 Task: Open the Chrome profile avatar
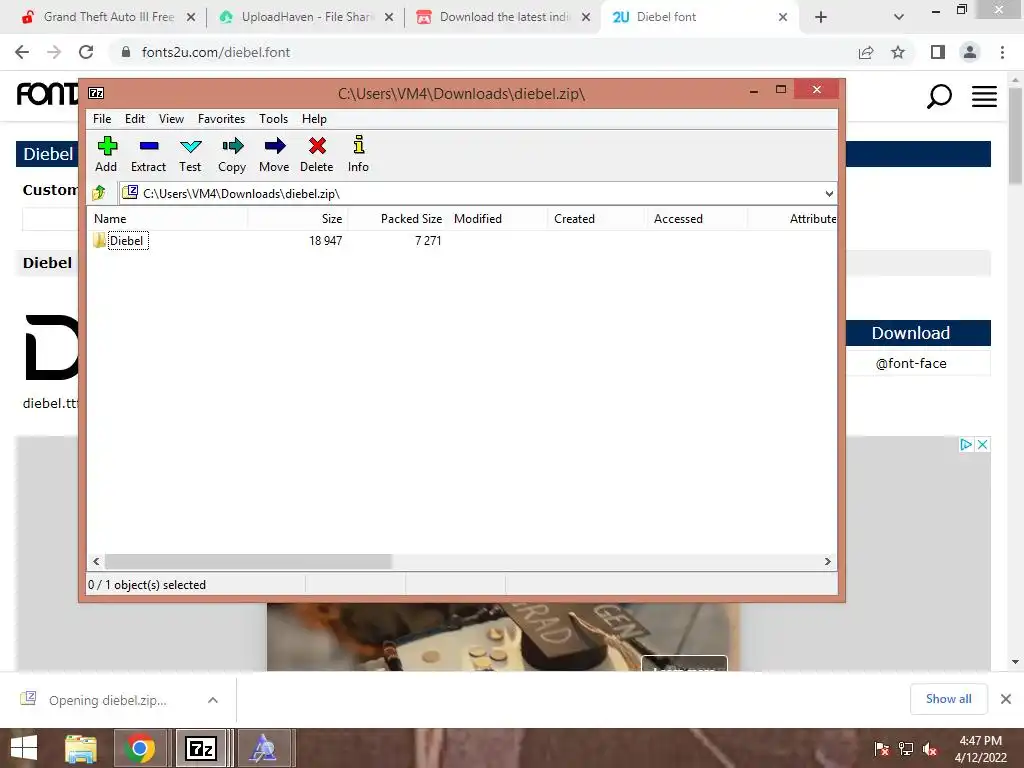[x=970, y=52]
